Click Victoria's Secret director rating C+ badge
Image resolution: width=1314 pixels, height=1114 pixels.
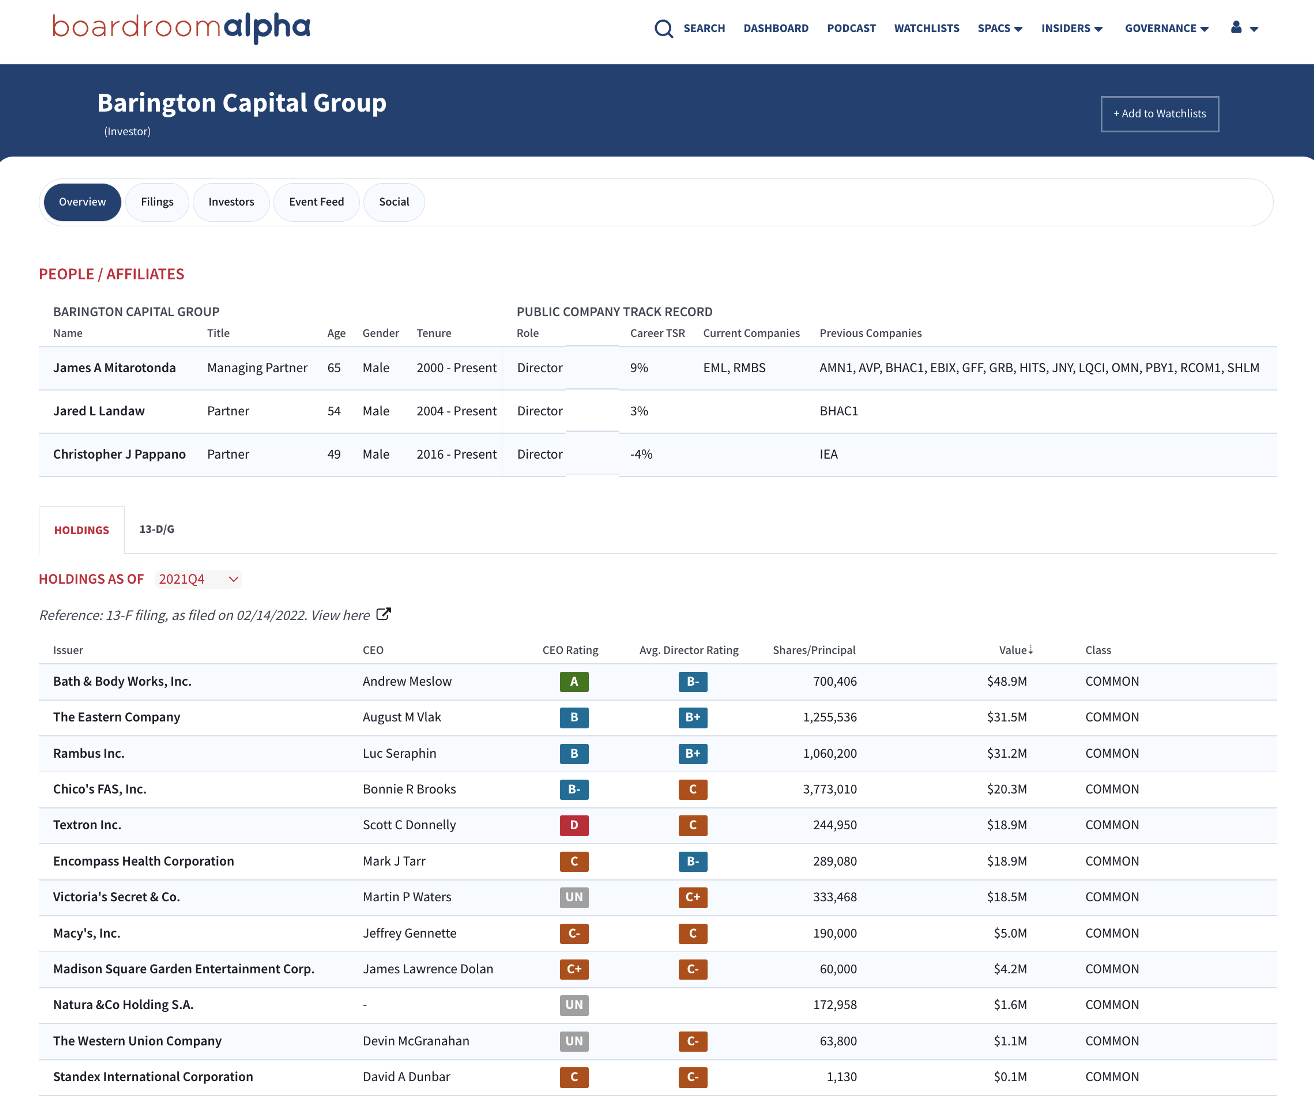pos(693,898)
